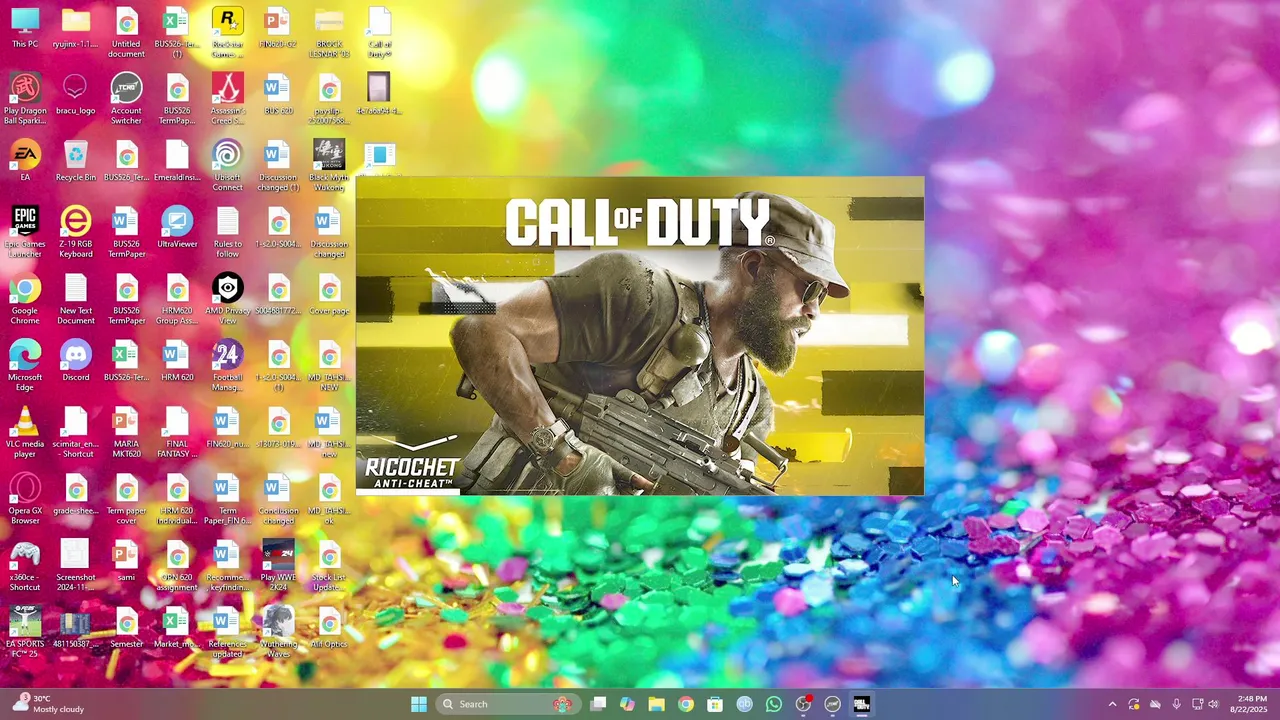Launch the Opera GX Browser shortcut
Image resolution: width=1280 pixels, height=720 pixels.
pyautogui.click(x=25, y=500)
